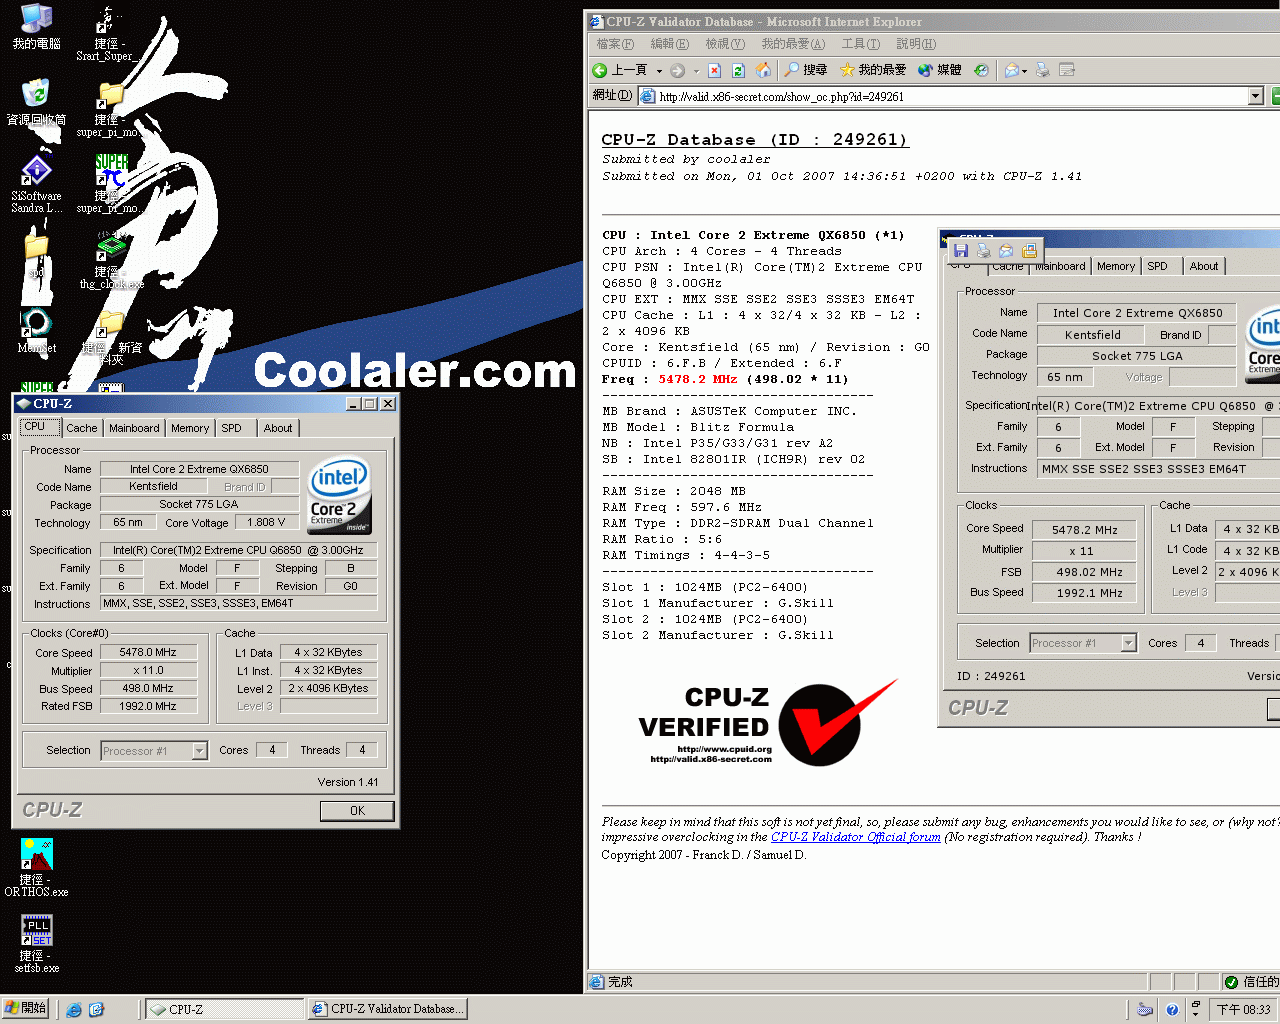This screenshot has width=1280, height=1024.
Task: Select the thg_clock.exe shortcut icon
Action: pos(111,260)
